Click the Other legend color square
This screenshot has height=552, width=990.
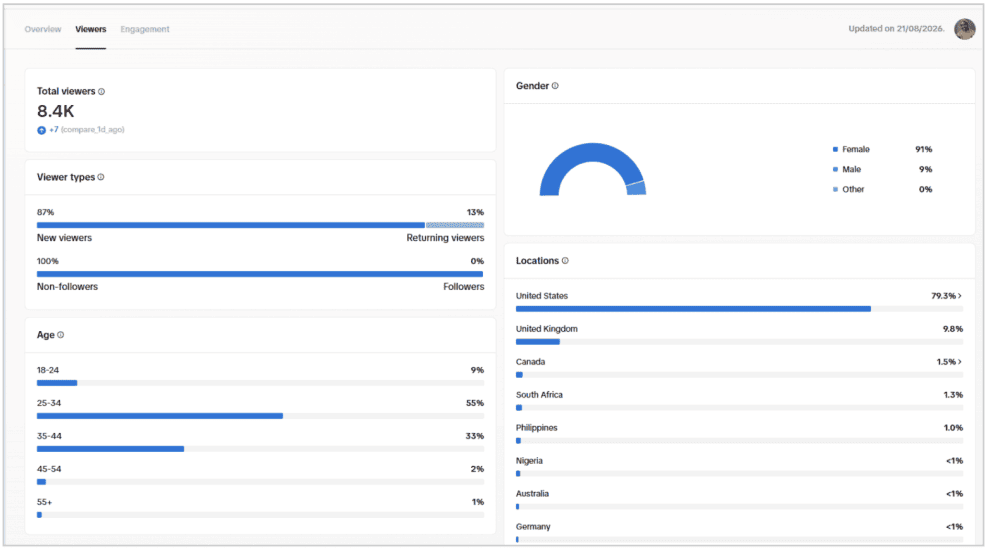(835, 189)
